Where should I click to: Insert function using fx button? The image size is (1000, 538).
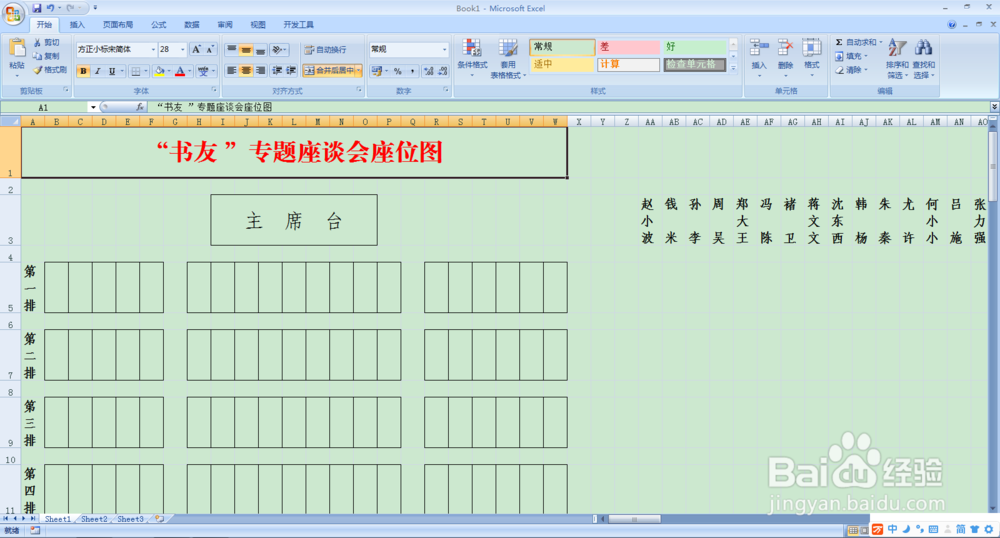[140, 107]
